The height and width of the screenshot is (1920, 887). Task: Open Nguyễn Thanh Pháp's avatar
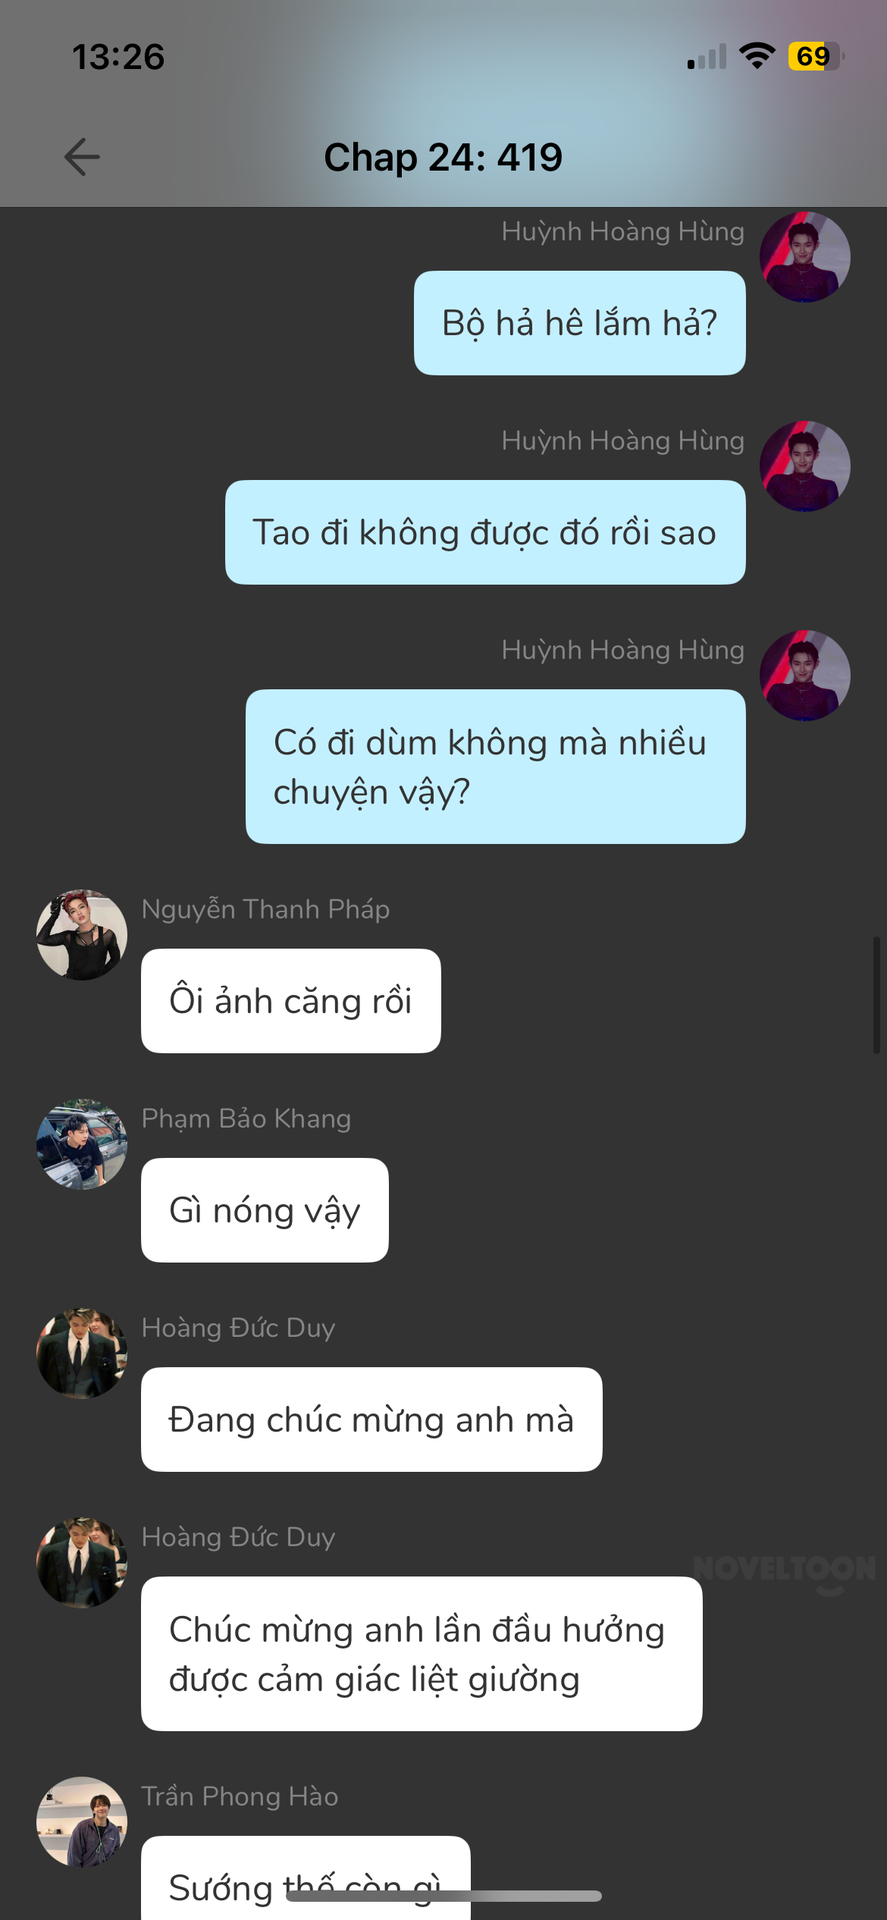82,935
